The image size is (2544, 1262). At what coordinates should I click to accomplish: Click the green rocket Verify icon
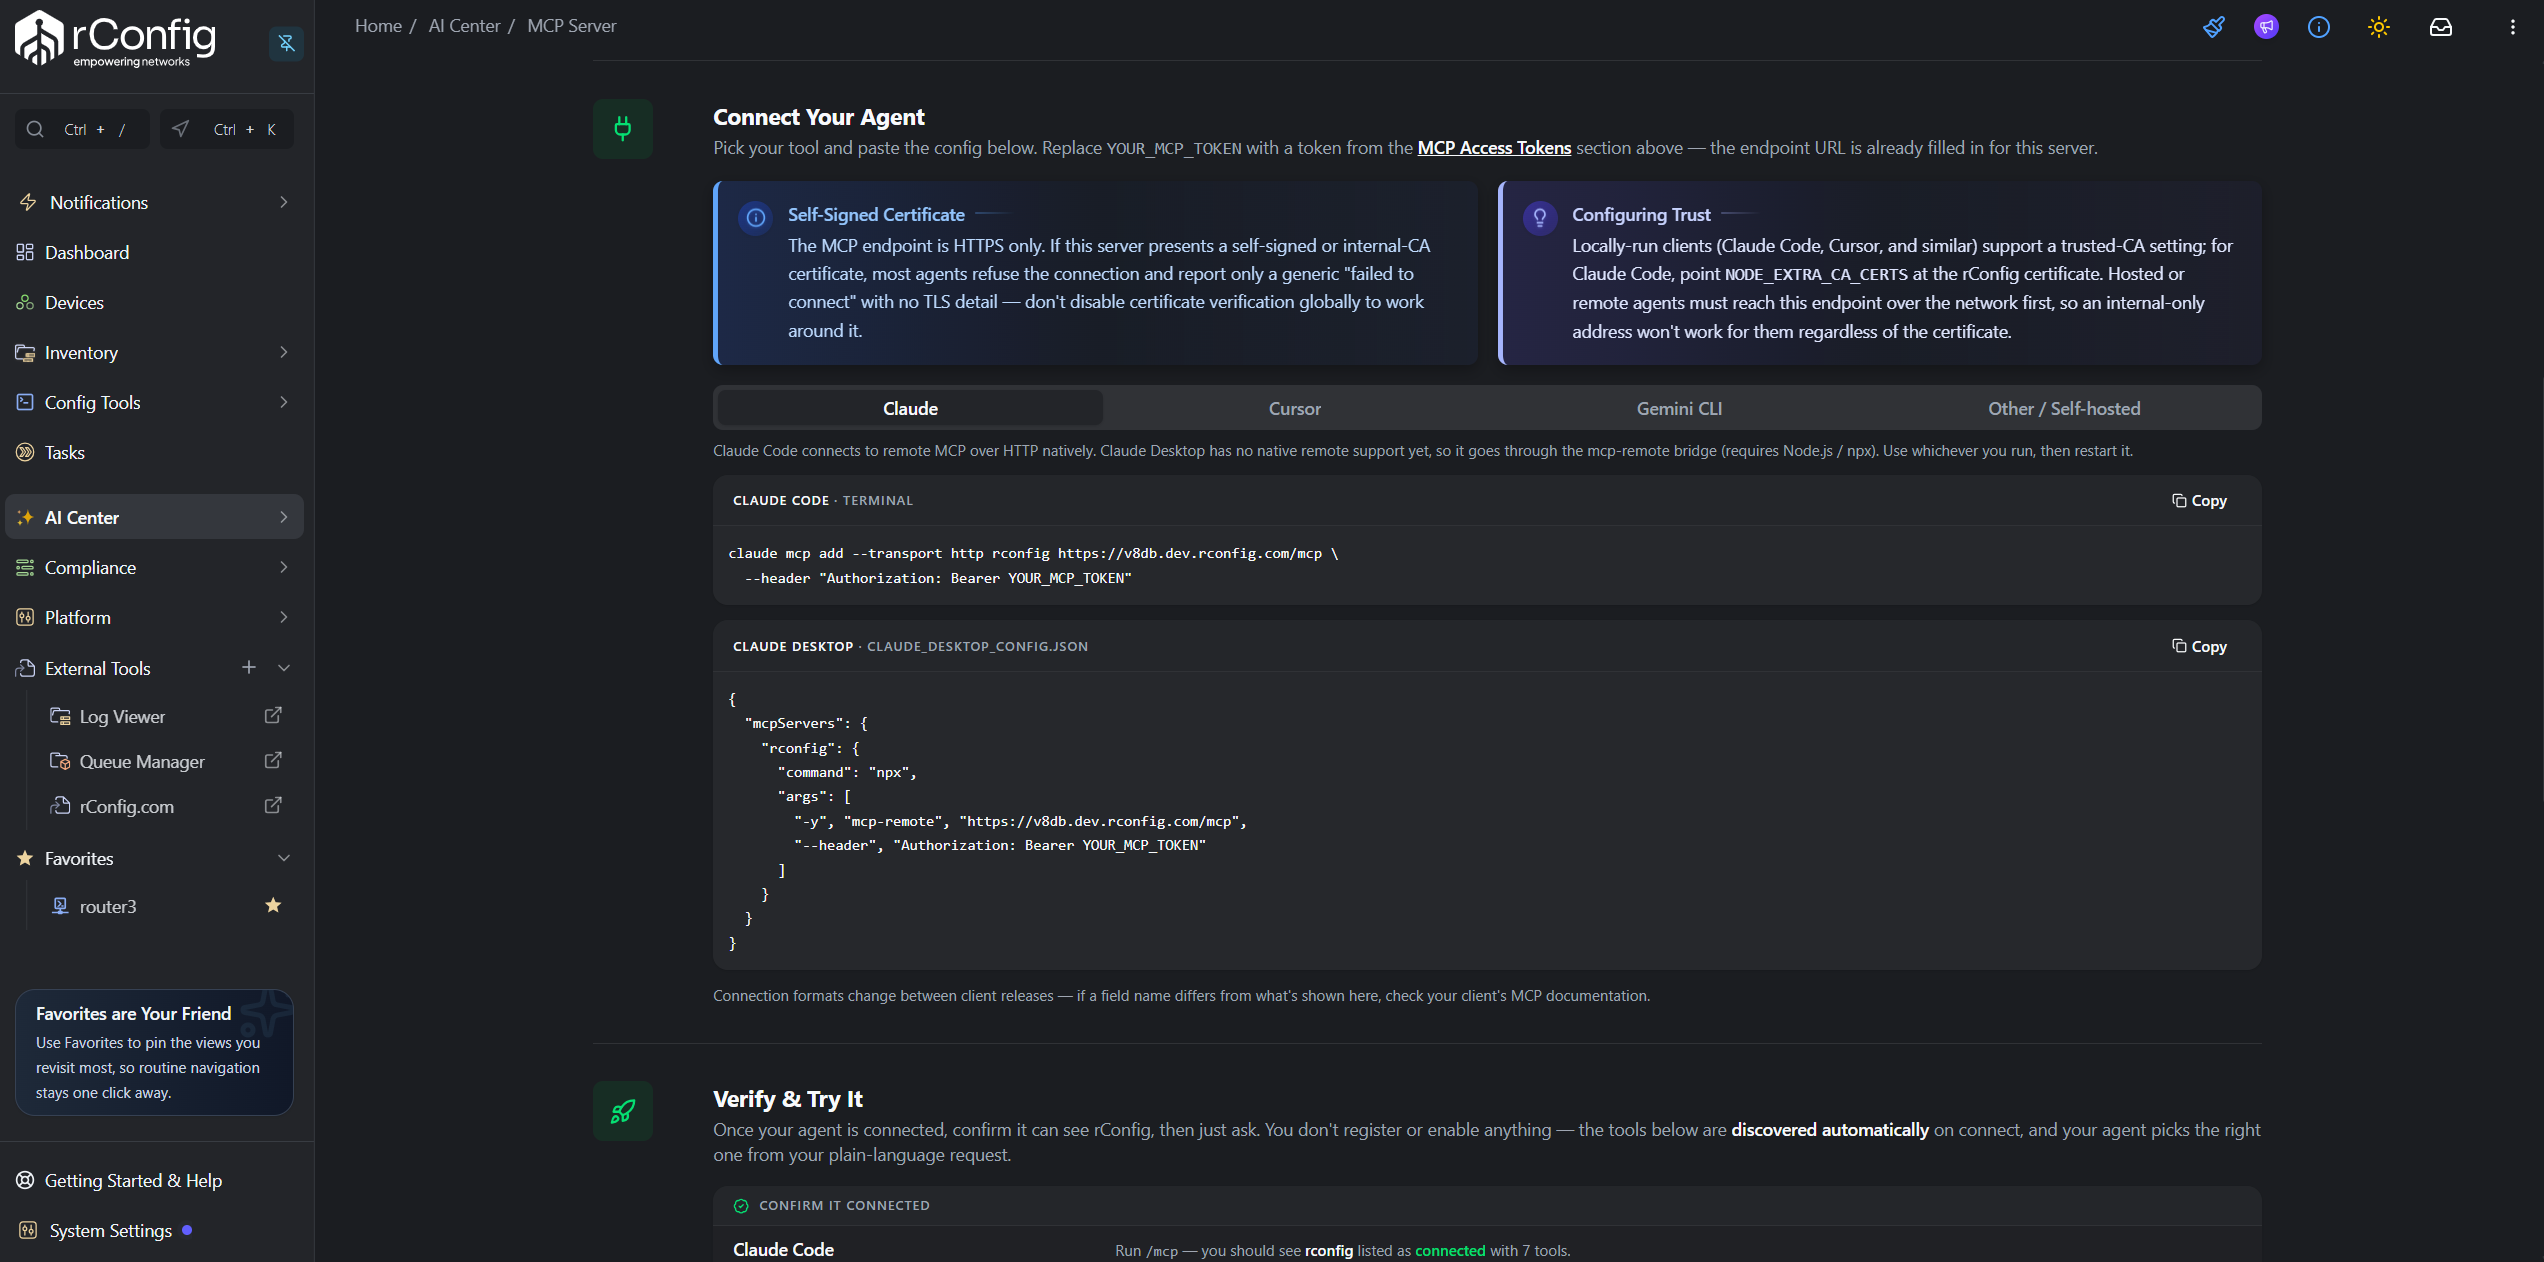pos(622,1111)
